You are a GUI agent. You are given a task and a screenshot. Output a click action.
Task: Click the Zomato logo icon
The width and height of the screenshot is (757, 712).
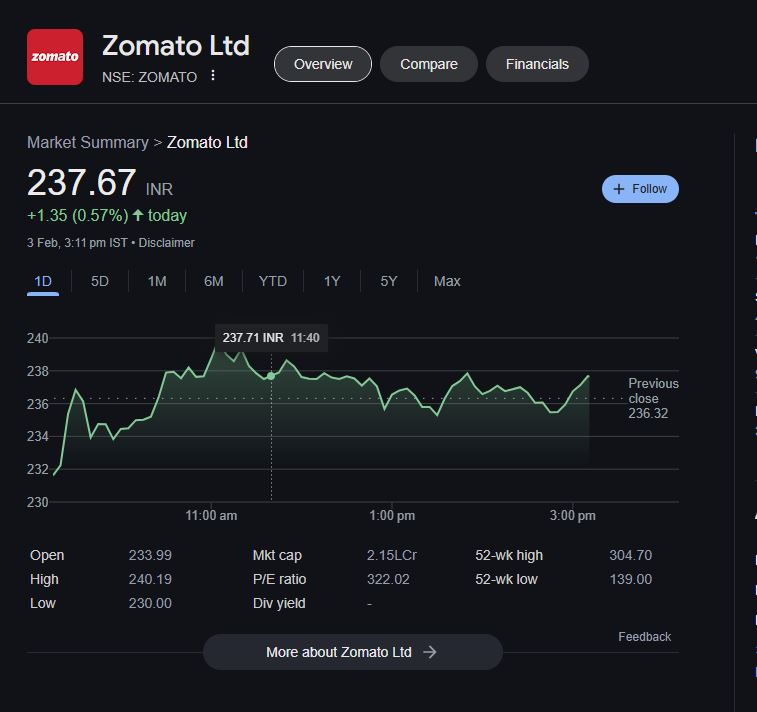tap(55, 57)
